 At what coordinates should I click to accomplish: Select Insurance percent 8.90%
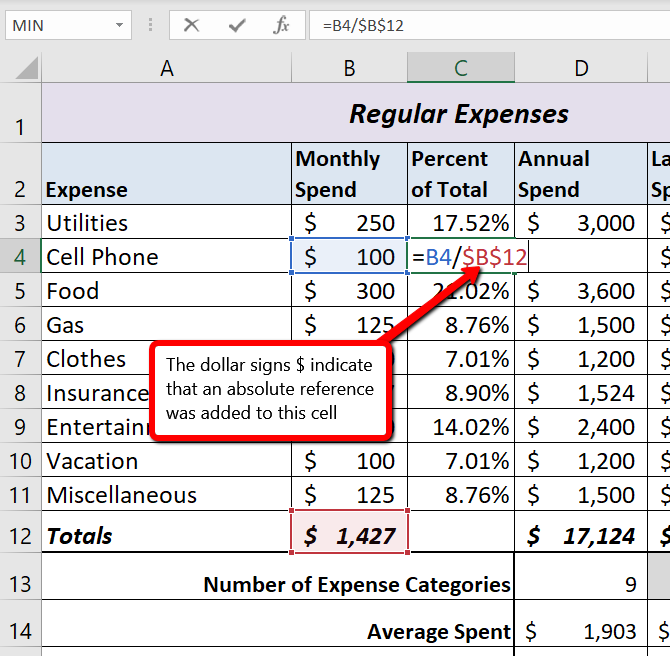click(x=461, y=391)
